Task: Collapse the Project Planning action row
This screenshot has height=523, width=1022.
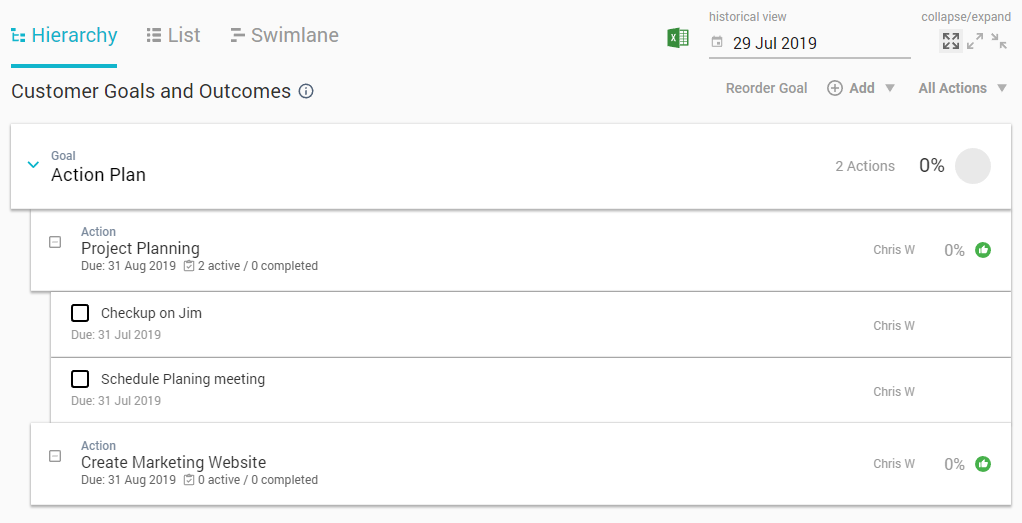Action: click(55, 242)
